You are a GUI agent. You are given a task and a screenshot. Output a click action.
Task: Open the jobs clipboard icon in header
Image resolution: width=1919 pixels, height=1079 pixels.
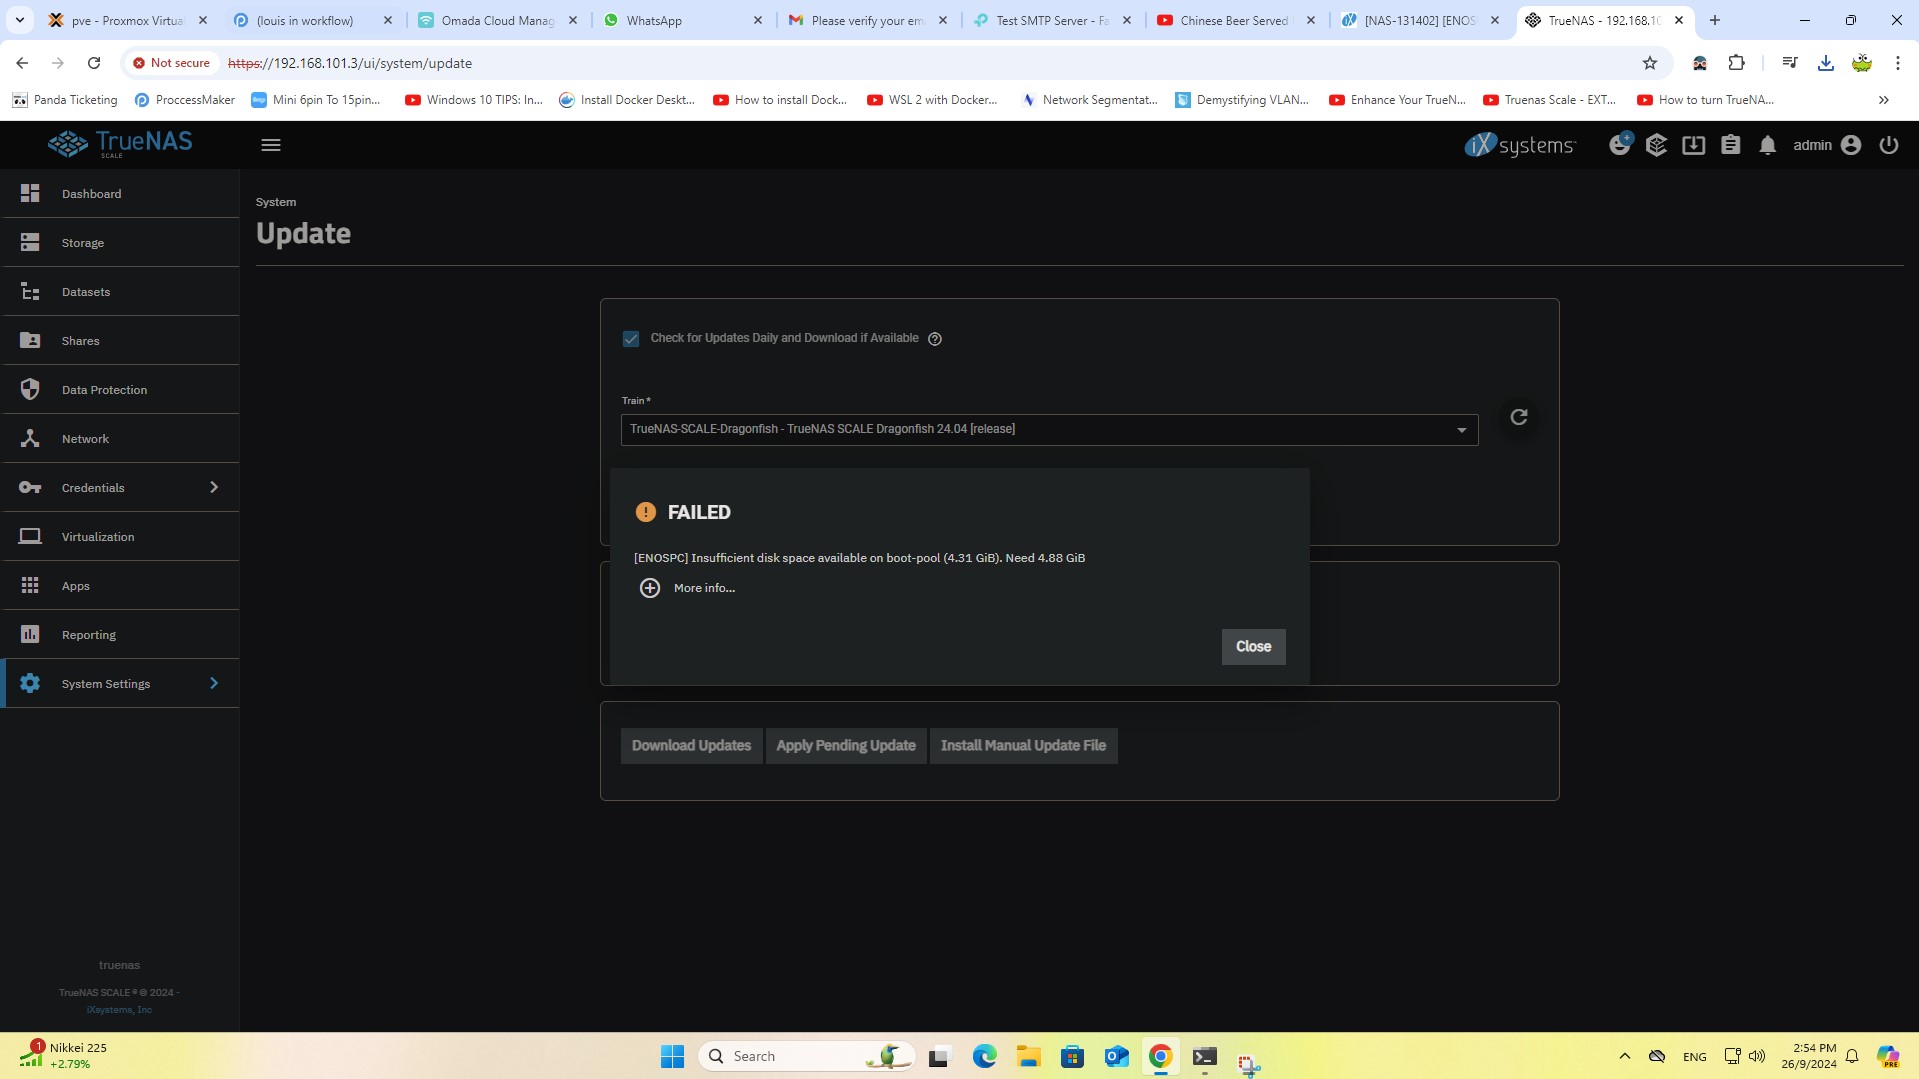coord(1730,146)
